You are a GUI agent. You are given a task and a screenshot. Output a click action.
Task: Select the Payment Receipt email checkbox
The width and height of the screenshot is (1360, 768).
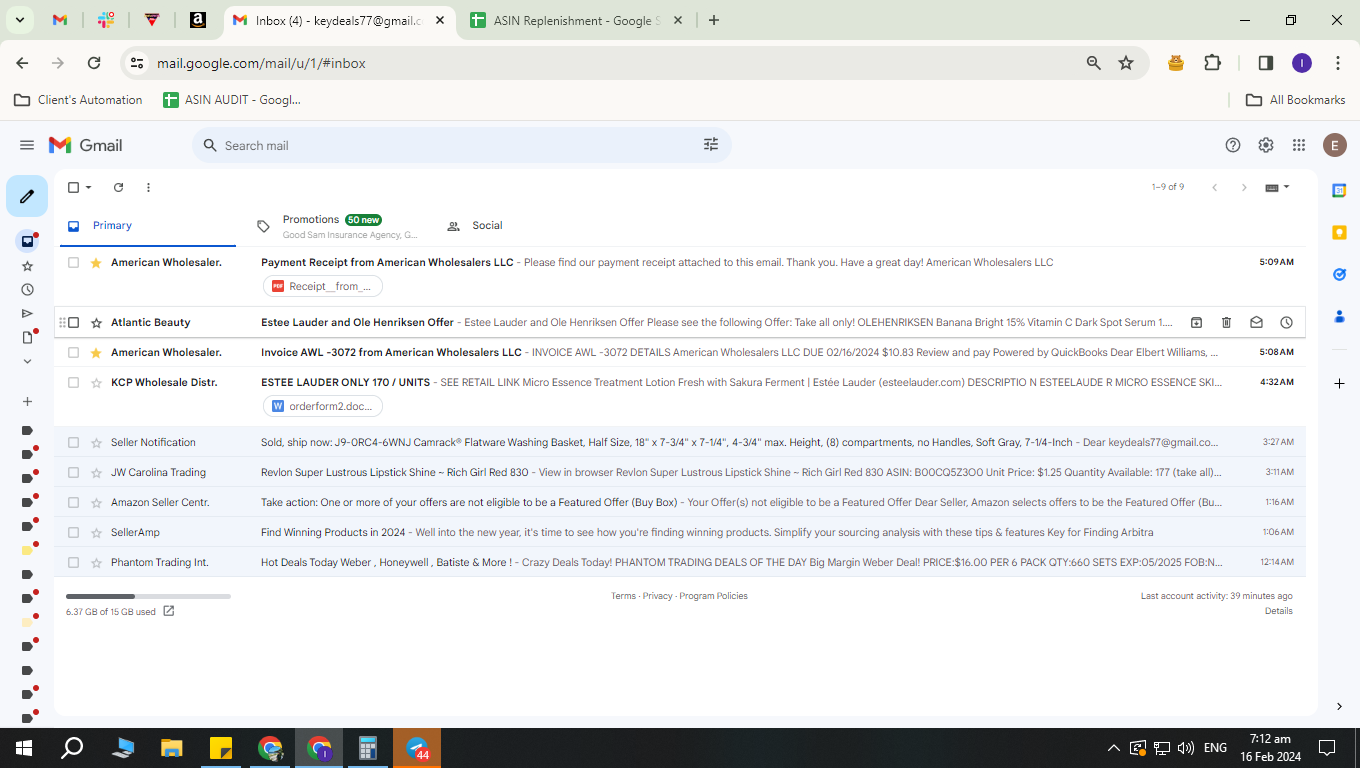(x=73, y=262)
